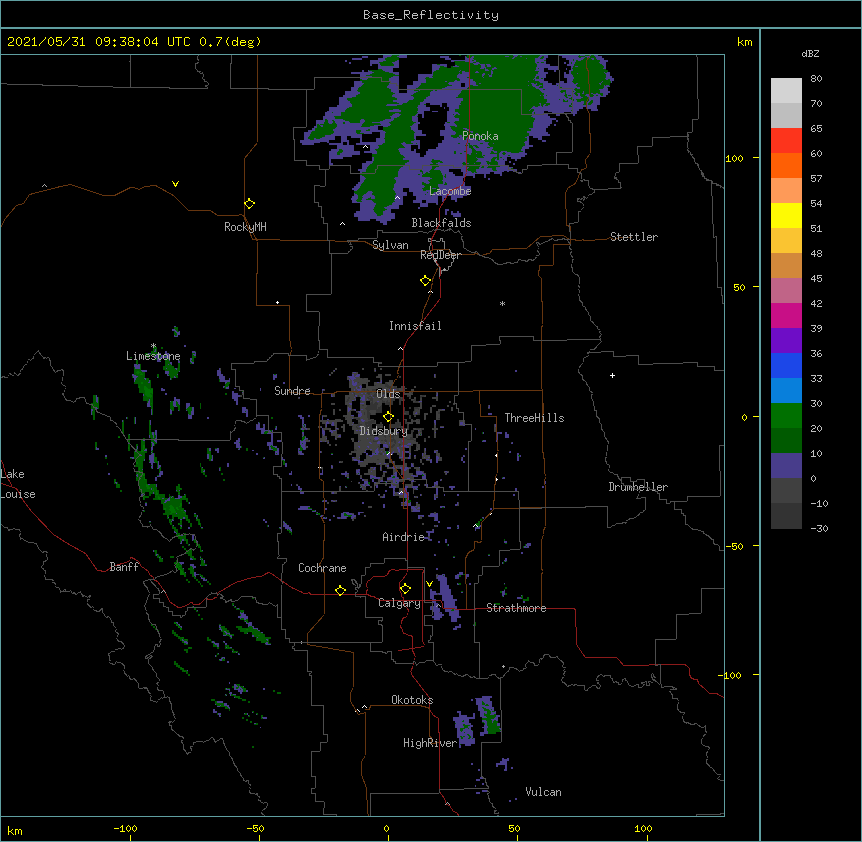Click the Olds city label
The width and height of the screenshot is (862, 842).
(388, 394)
